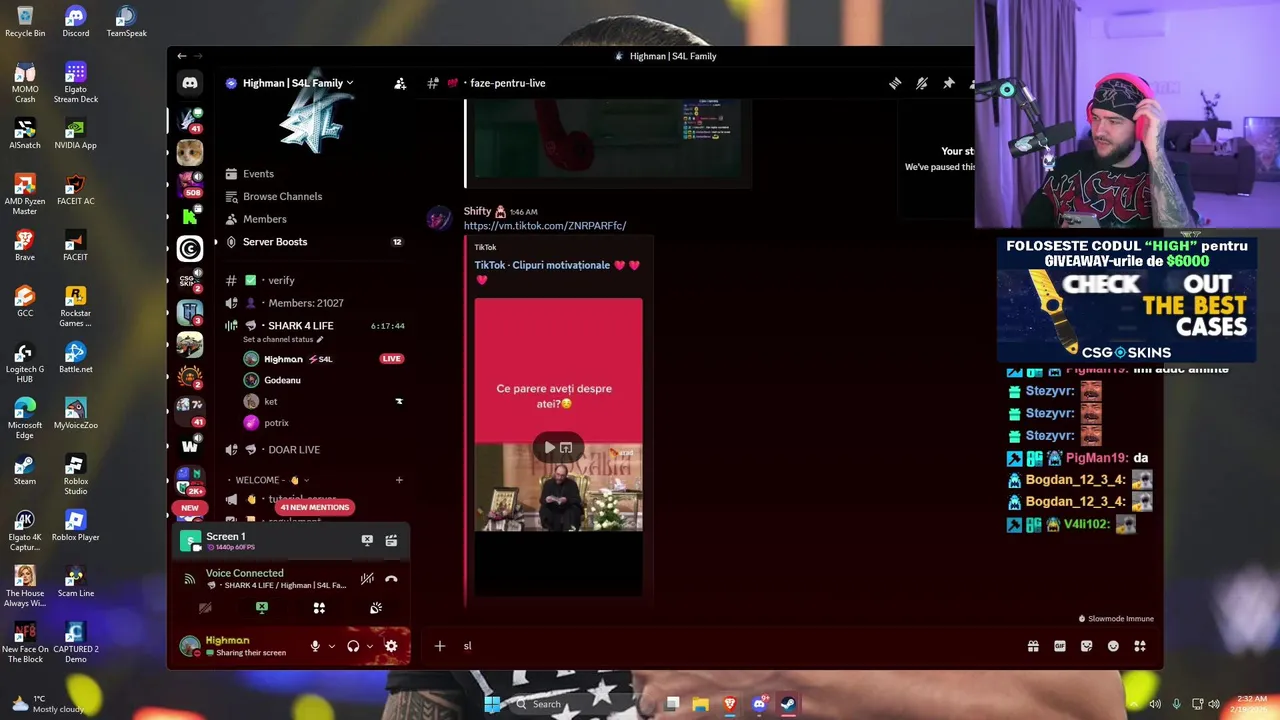Screen dimensions: 1280x720
Task: Click the 41 NEW MENTIONS pill
Action: click(x=315, y=507)
